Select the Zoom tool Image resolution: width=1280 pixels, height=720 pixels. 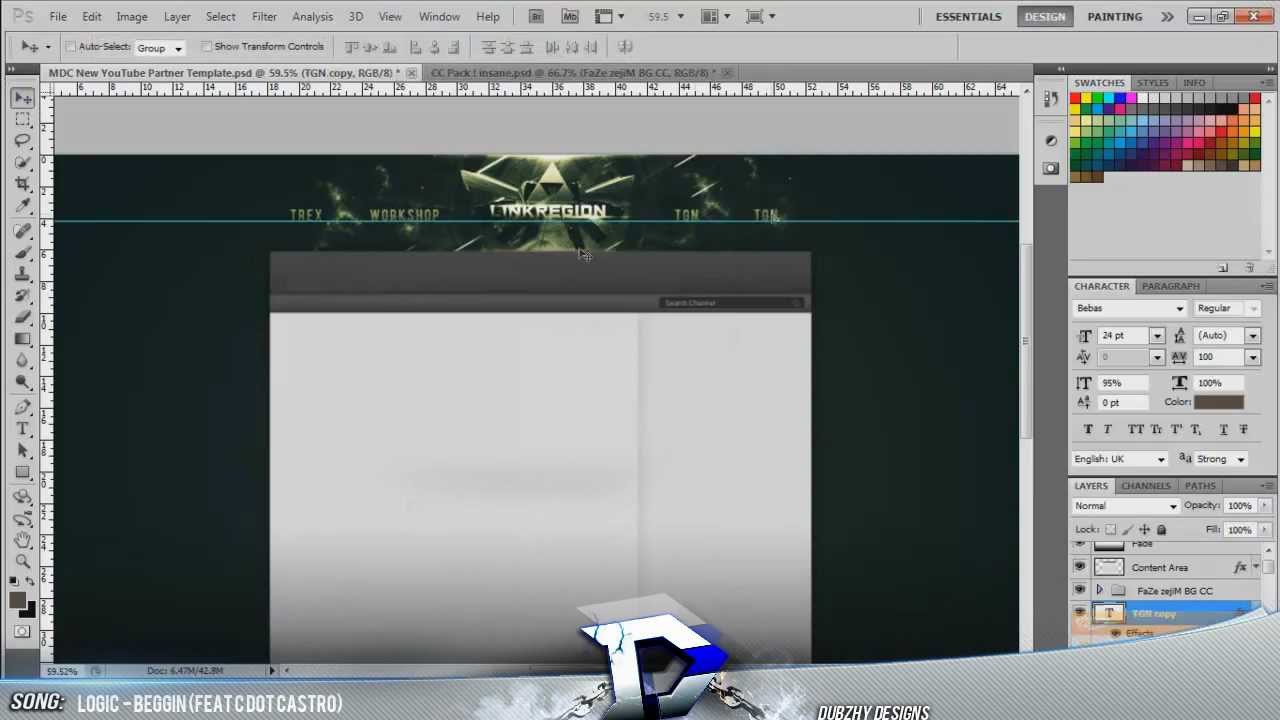click(23, 562)
